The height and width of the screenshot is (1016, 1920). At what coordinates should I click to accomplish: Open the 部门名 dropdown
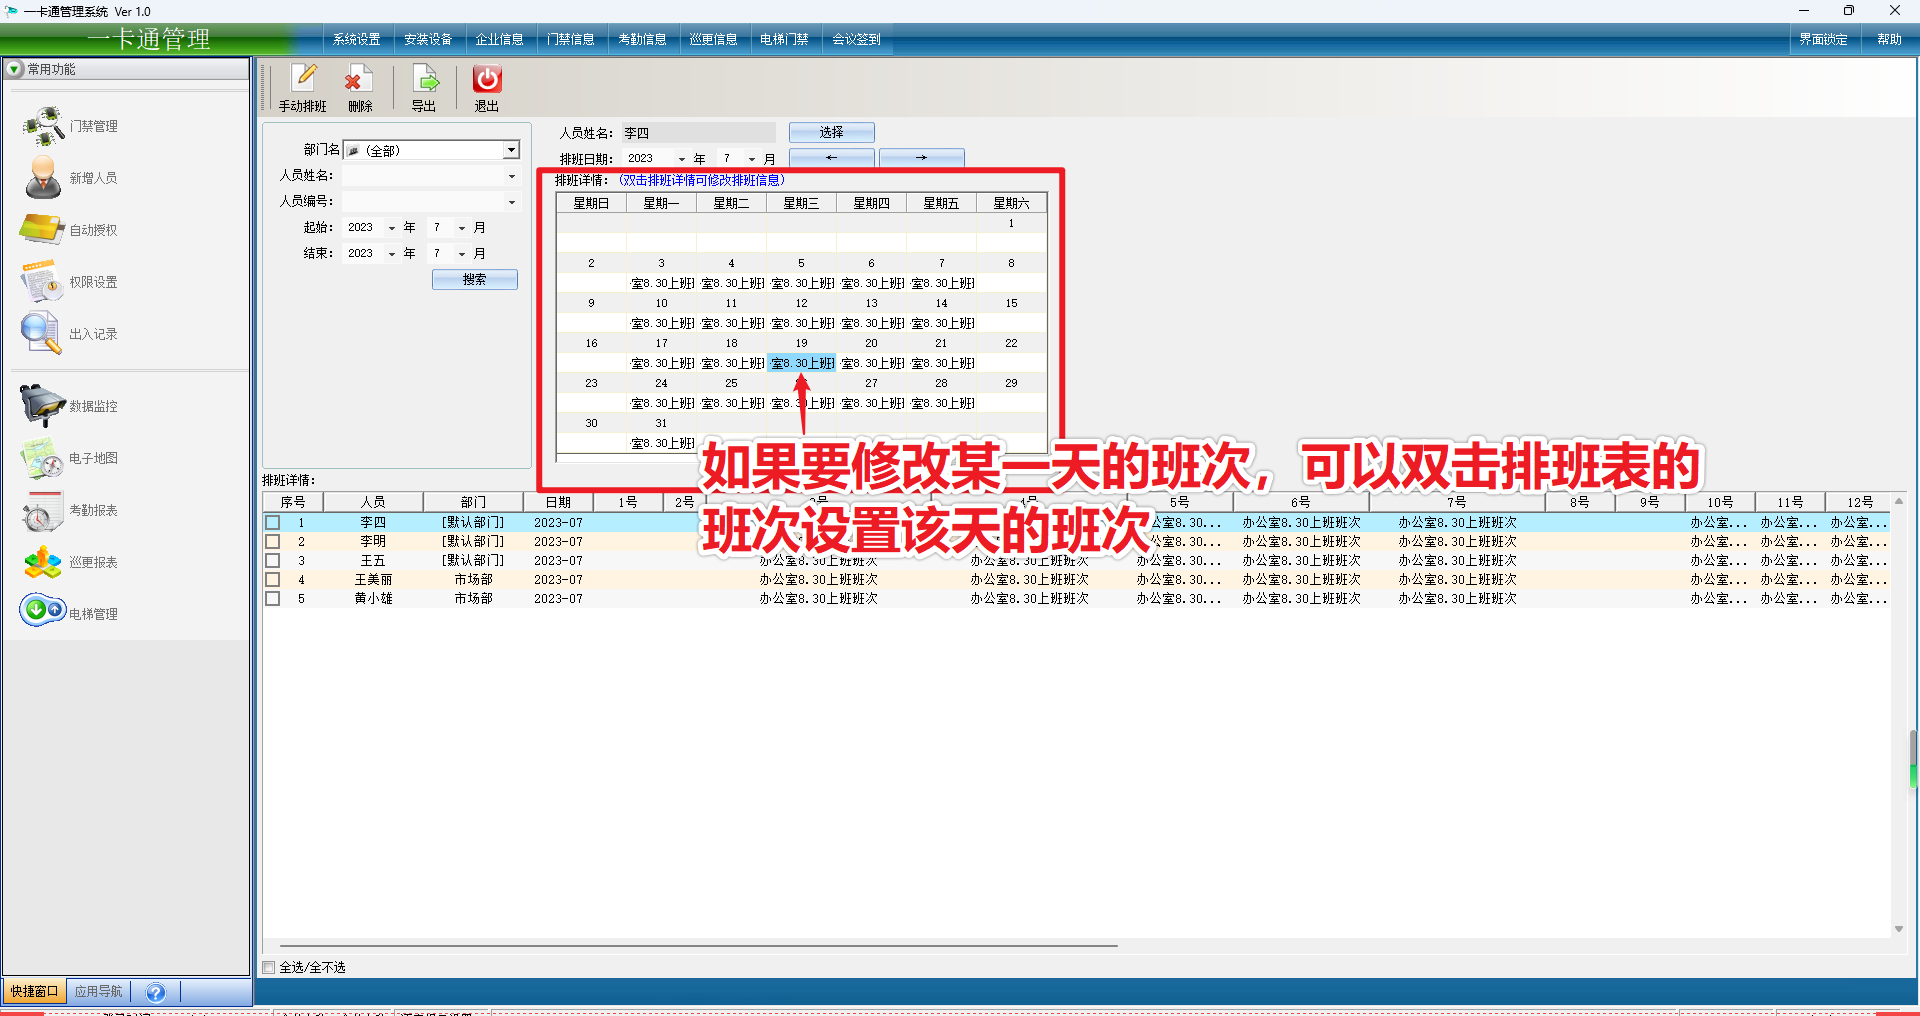click(511, 150)
